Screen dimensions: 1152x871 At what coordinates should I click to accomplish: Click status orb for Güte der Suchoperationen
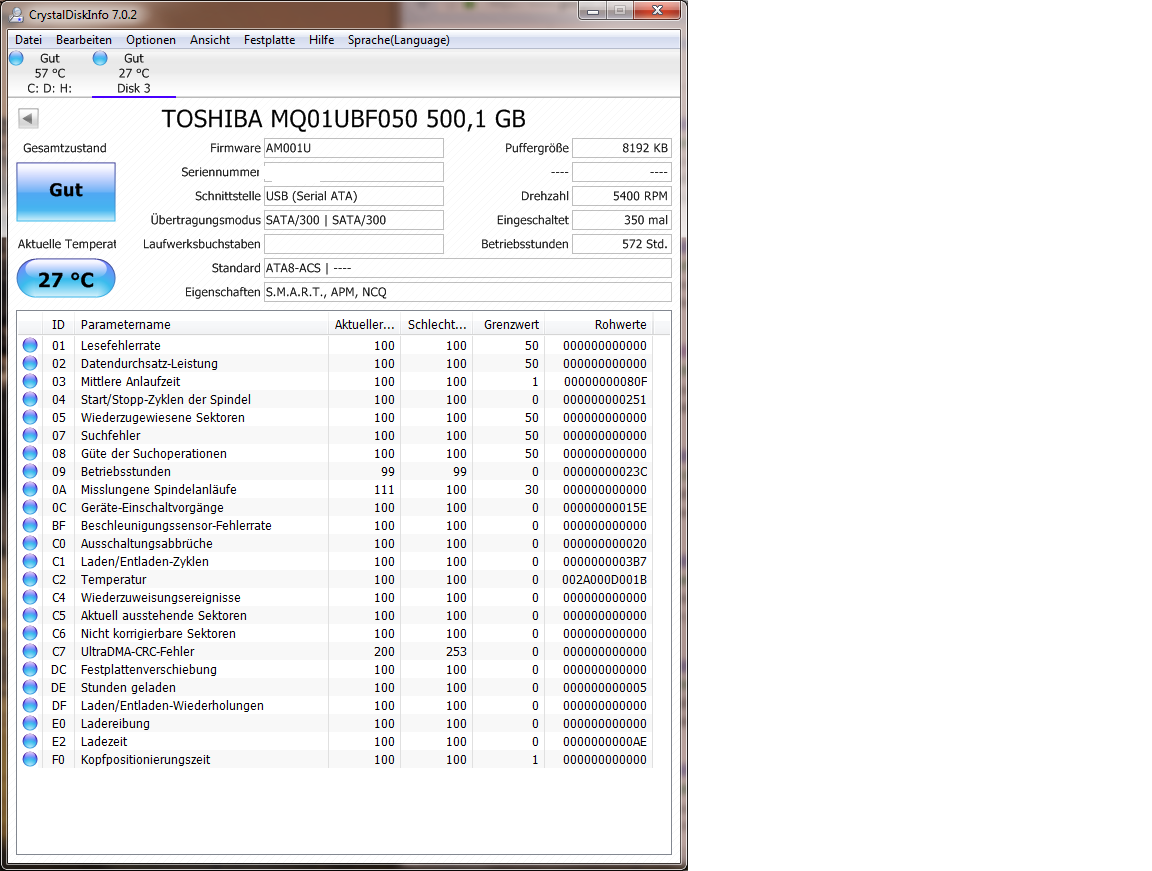[30, 453]
